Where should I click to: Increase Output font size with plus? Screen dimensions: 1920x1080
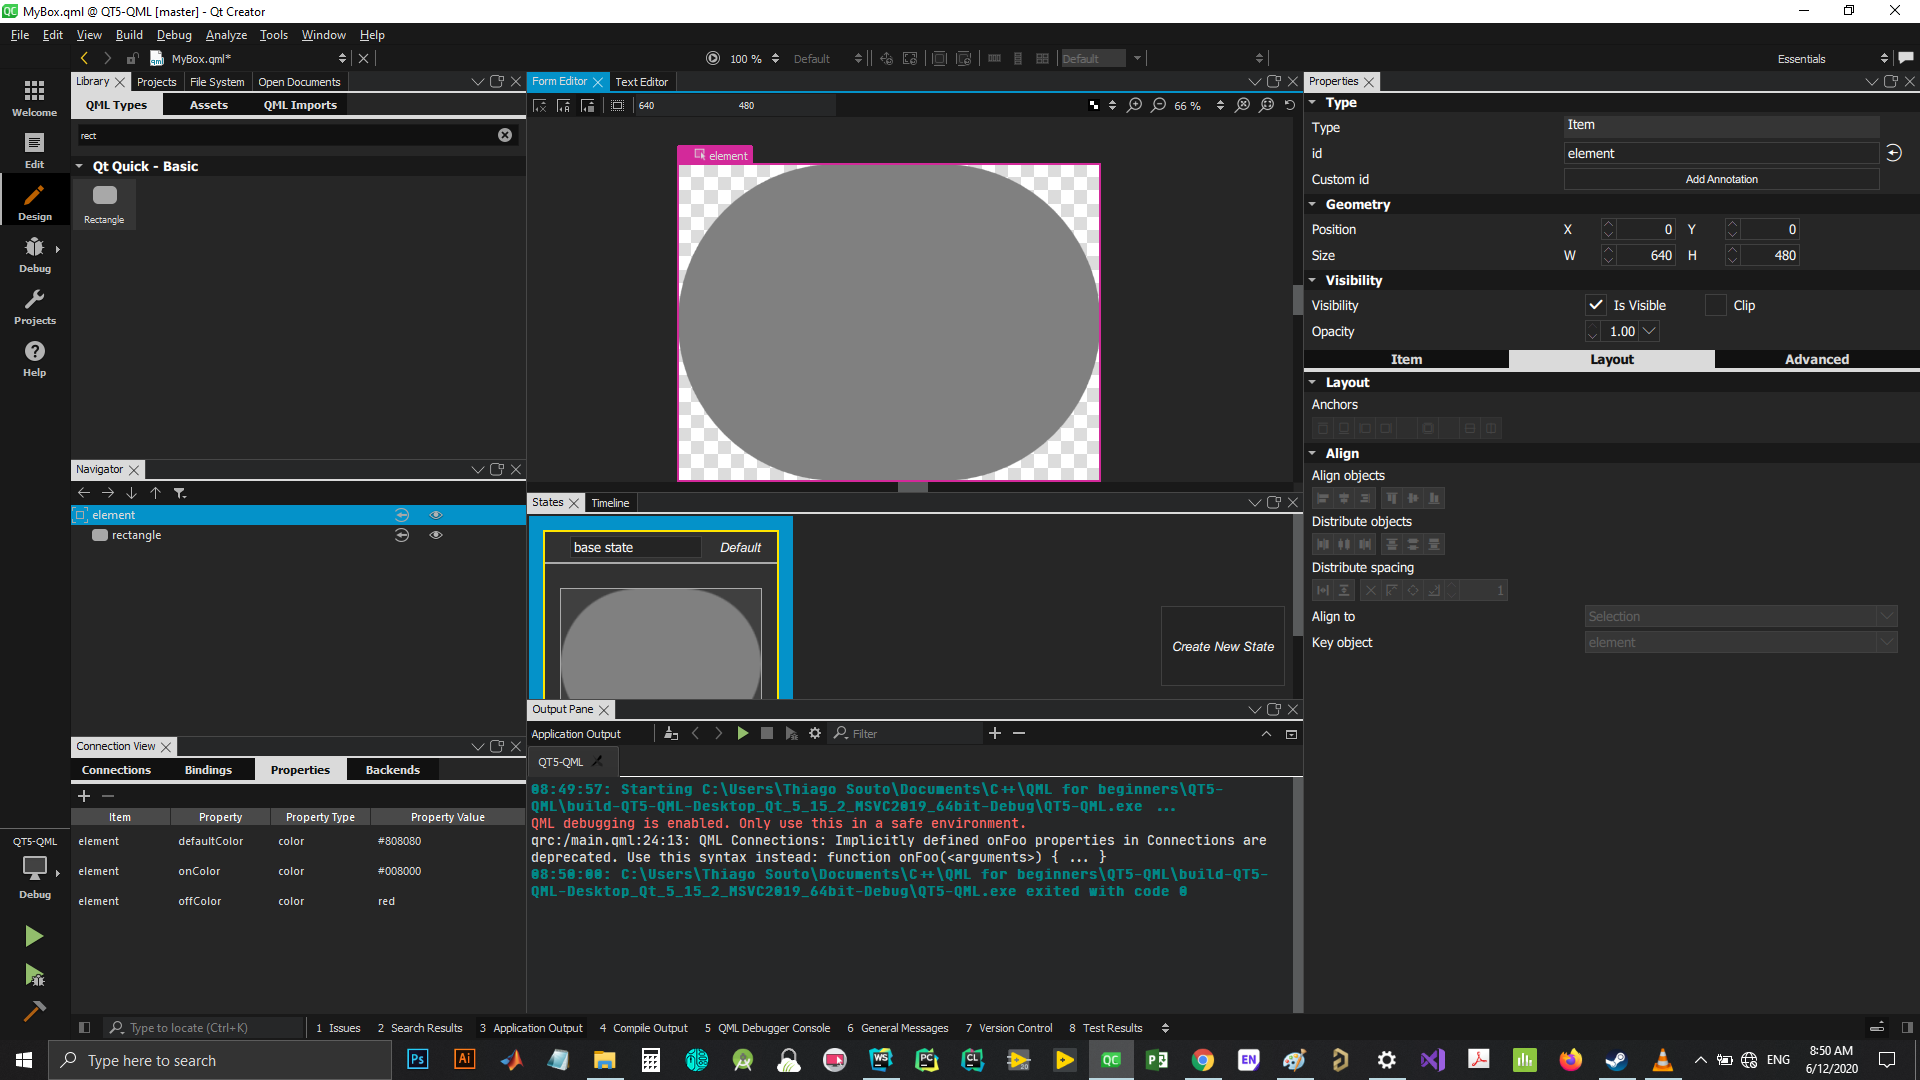[994, 733]
